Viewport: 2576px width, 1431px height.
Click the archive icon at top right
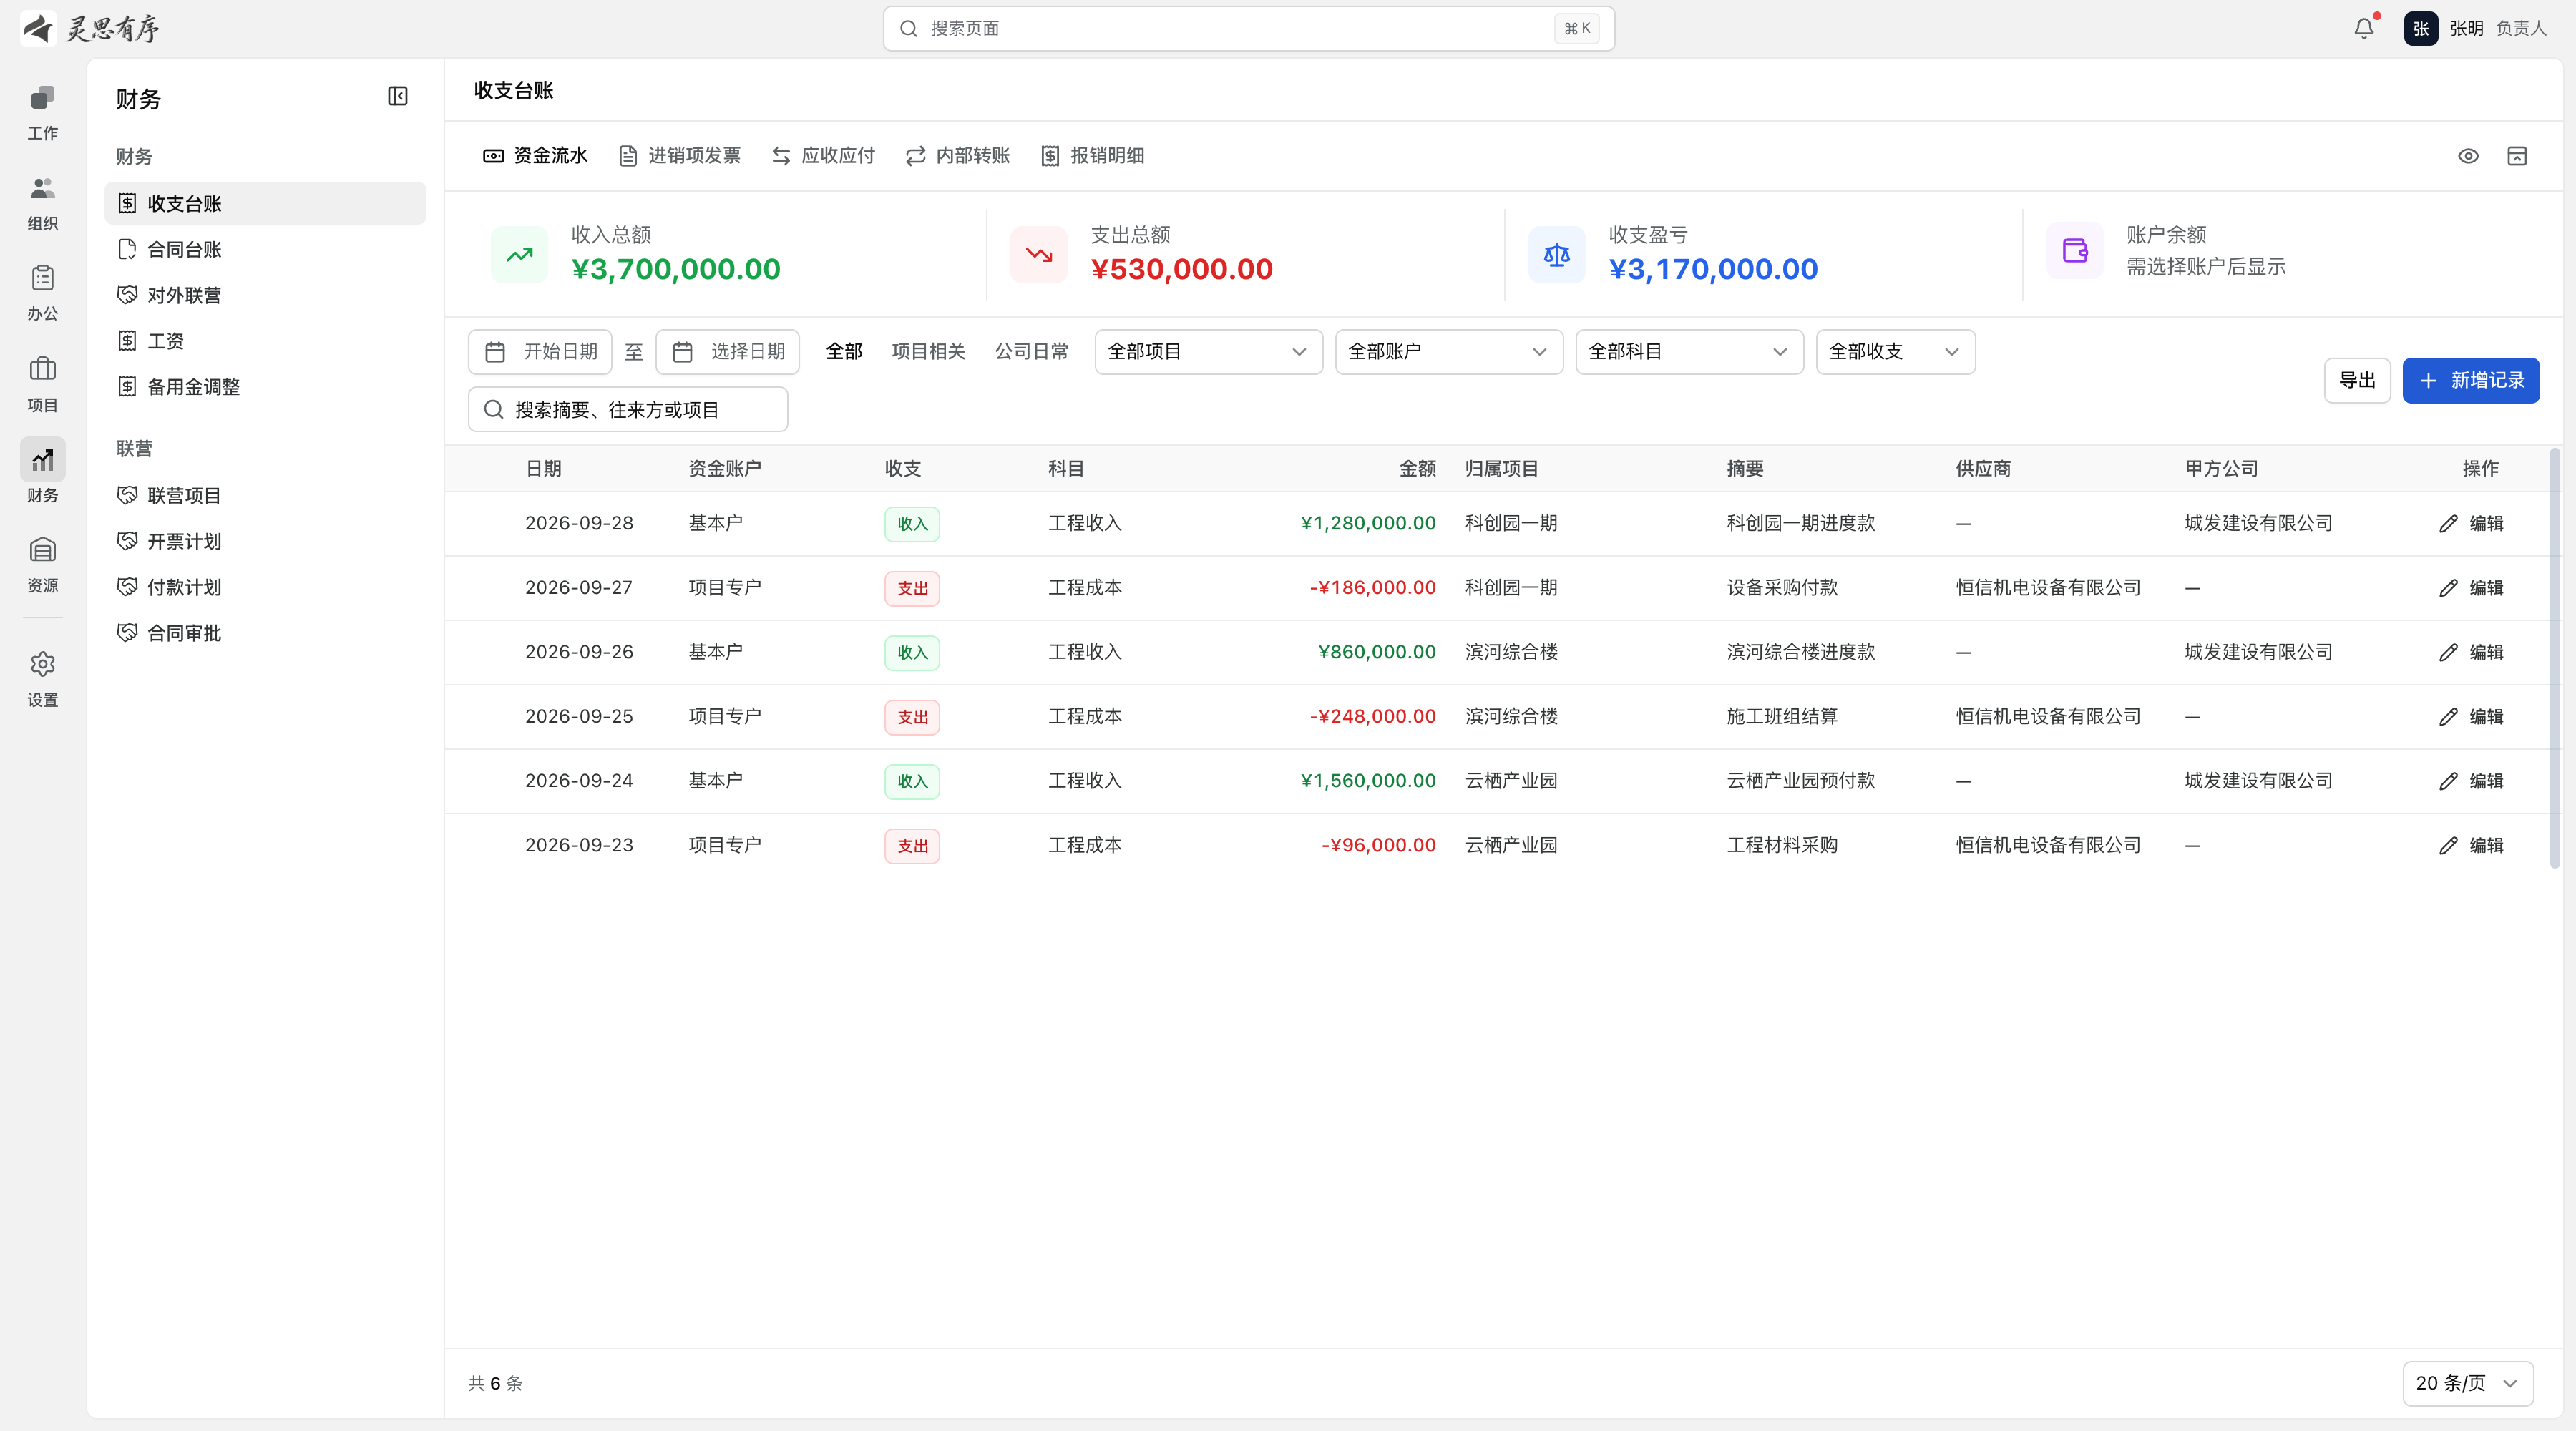pyautogui.click(x=2517, y=156)
